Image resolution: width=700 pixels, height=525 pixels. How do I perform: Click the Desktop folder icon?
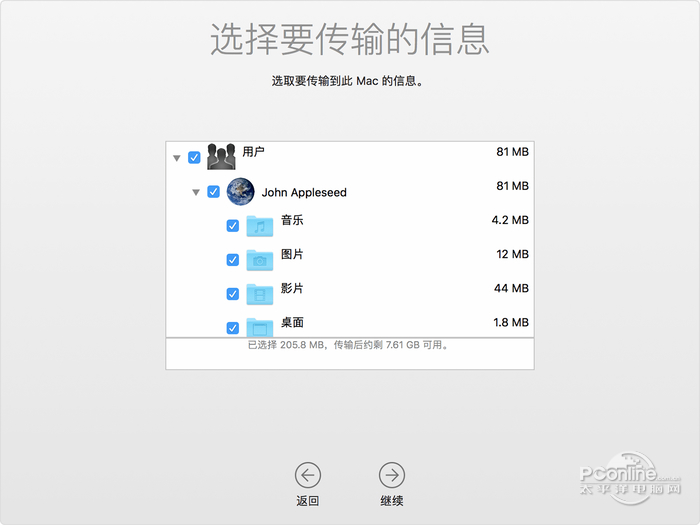click(x=260, y=327)
